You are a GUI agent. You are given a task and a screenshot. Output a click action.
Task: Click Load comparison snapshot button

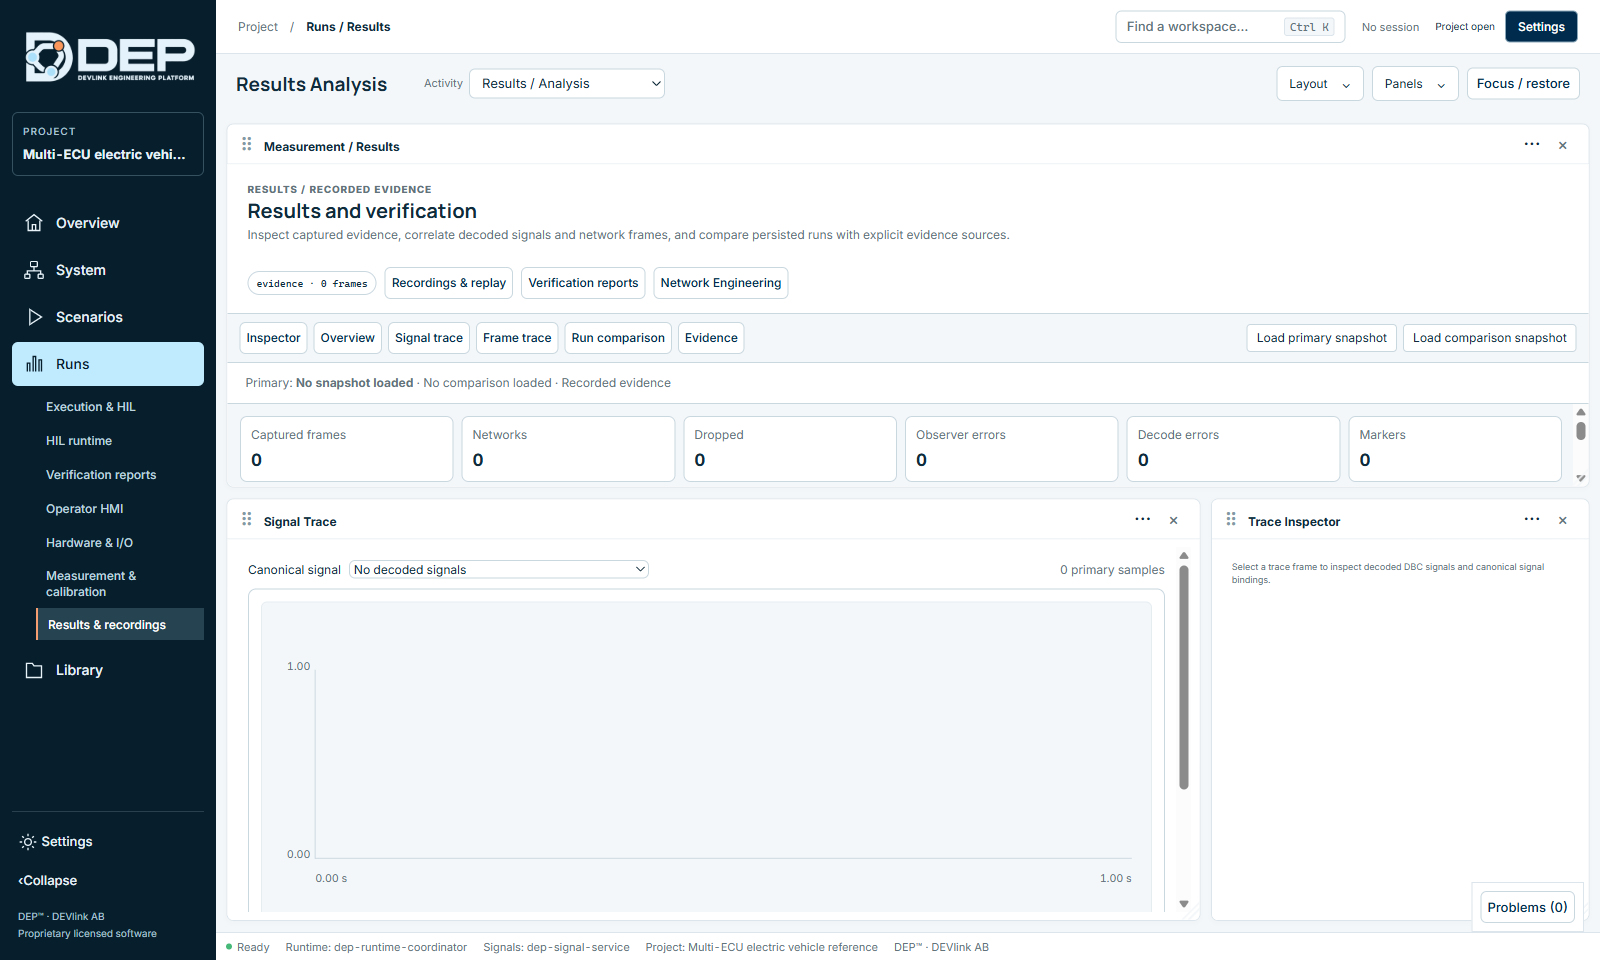1490,338
